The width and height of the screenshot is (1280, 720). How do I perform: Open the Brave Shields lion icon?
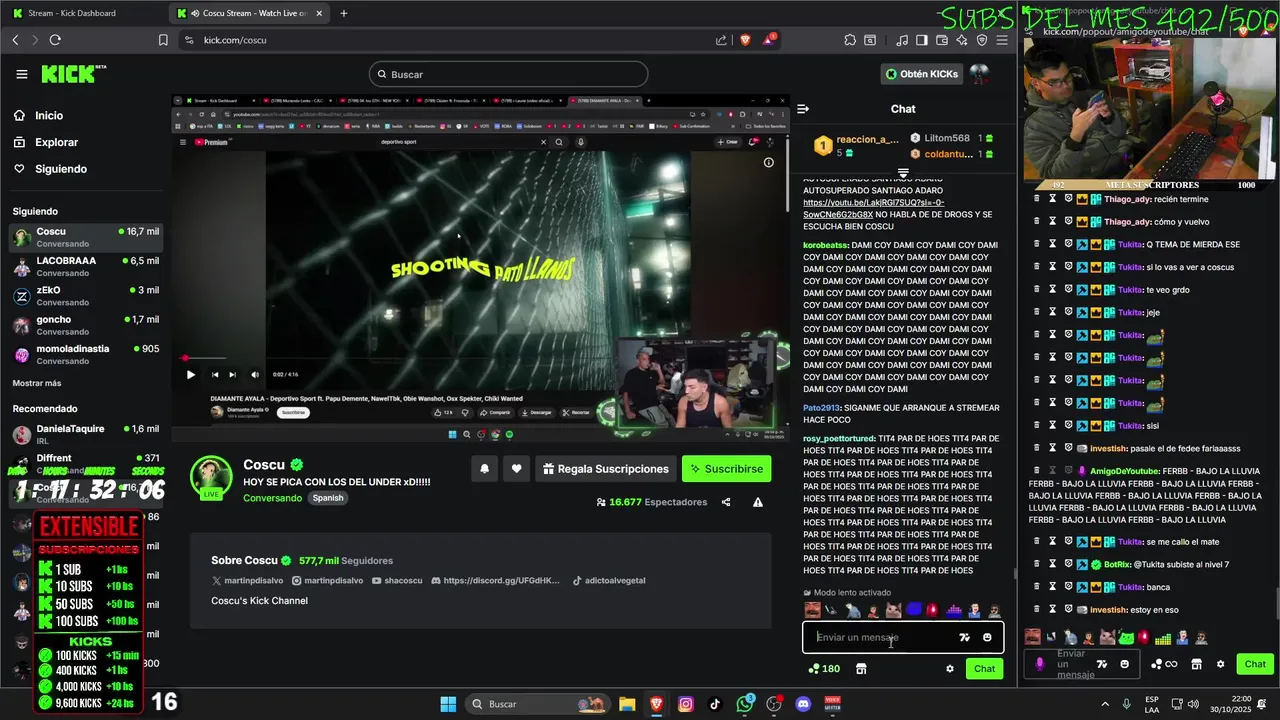click(x=745, y=40)
